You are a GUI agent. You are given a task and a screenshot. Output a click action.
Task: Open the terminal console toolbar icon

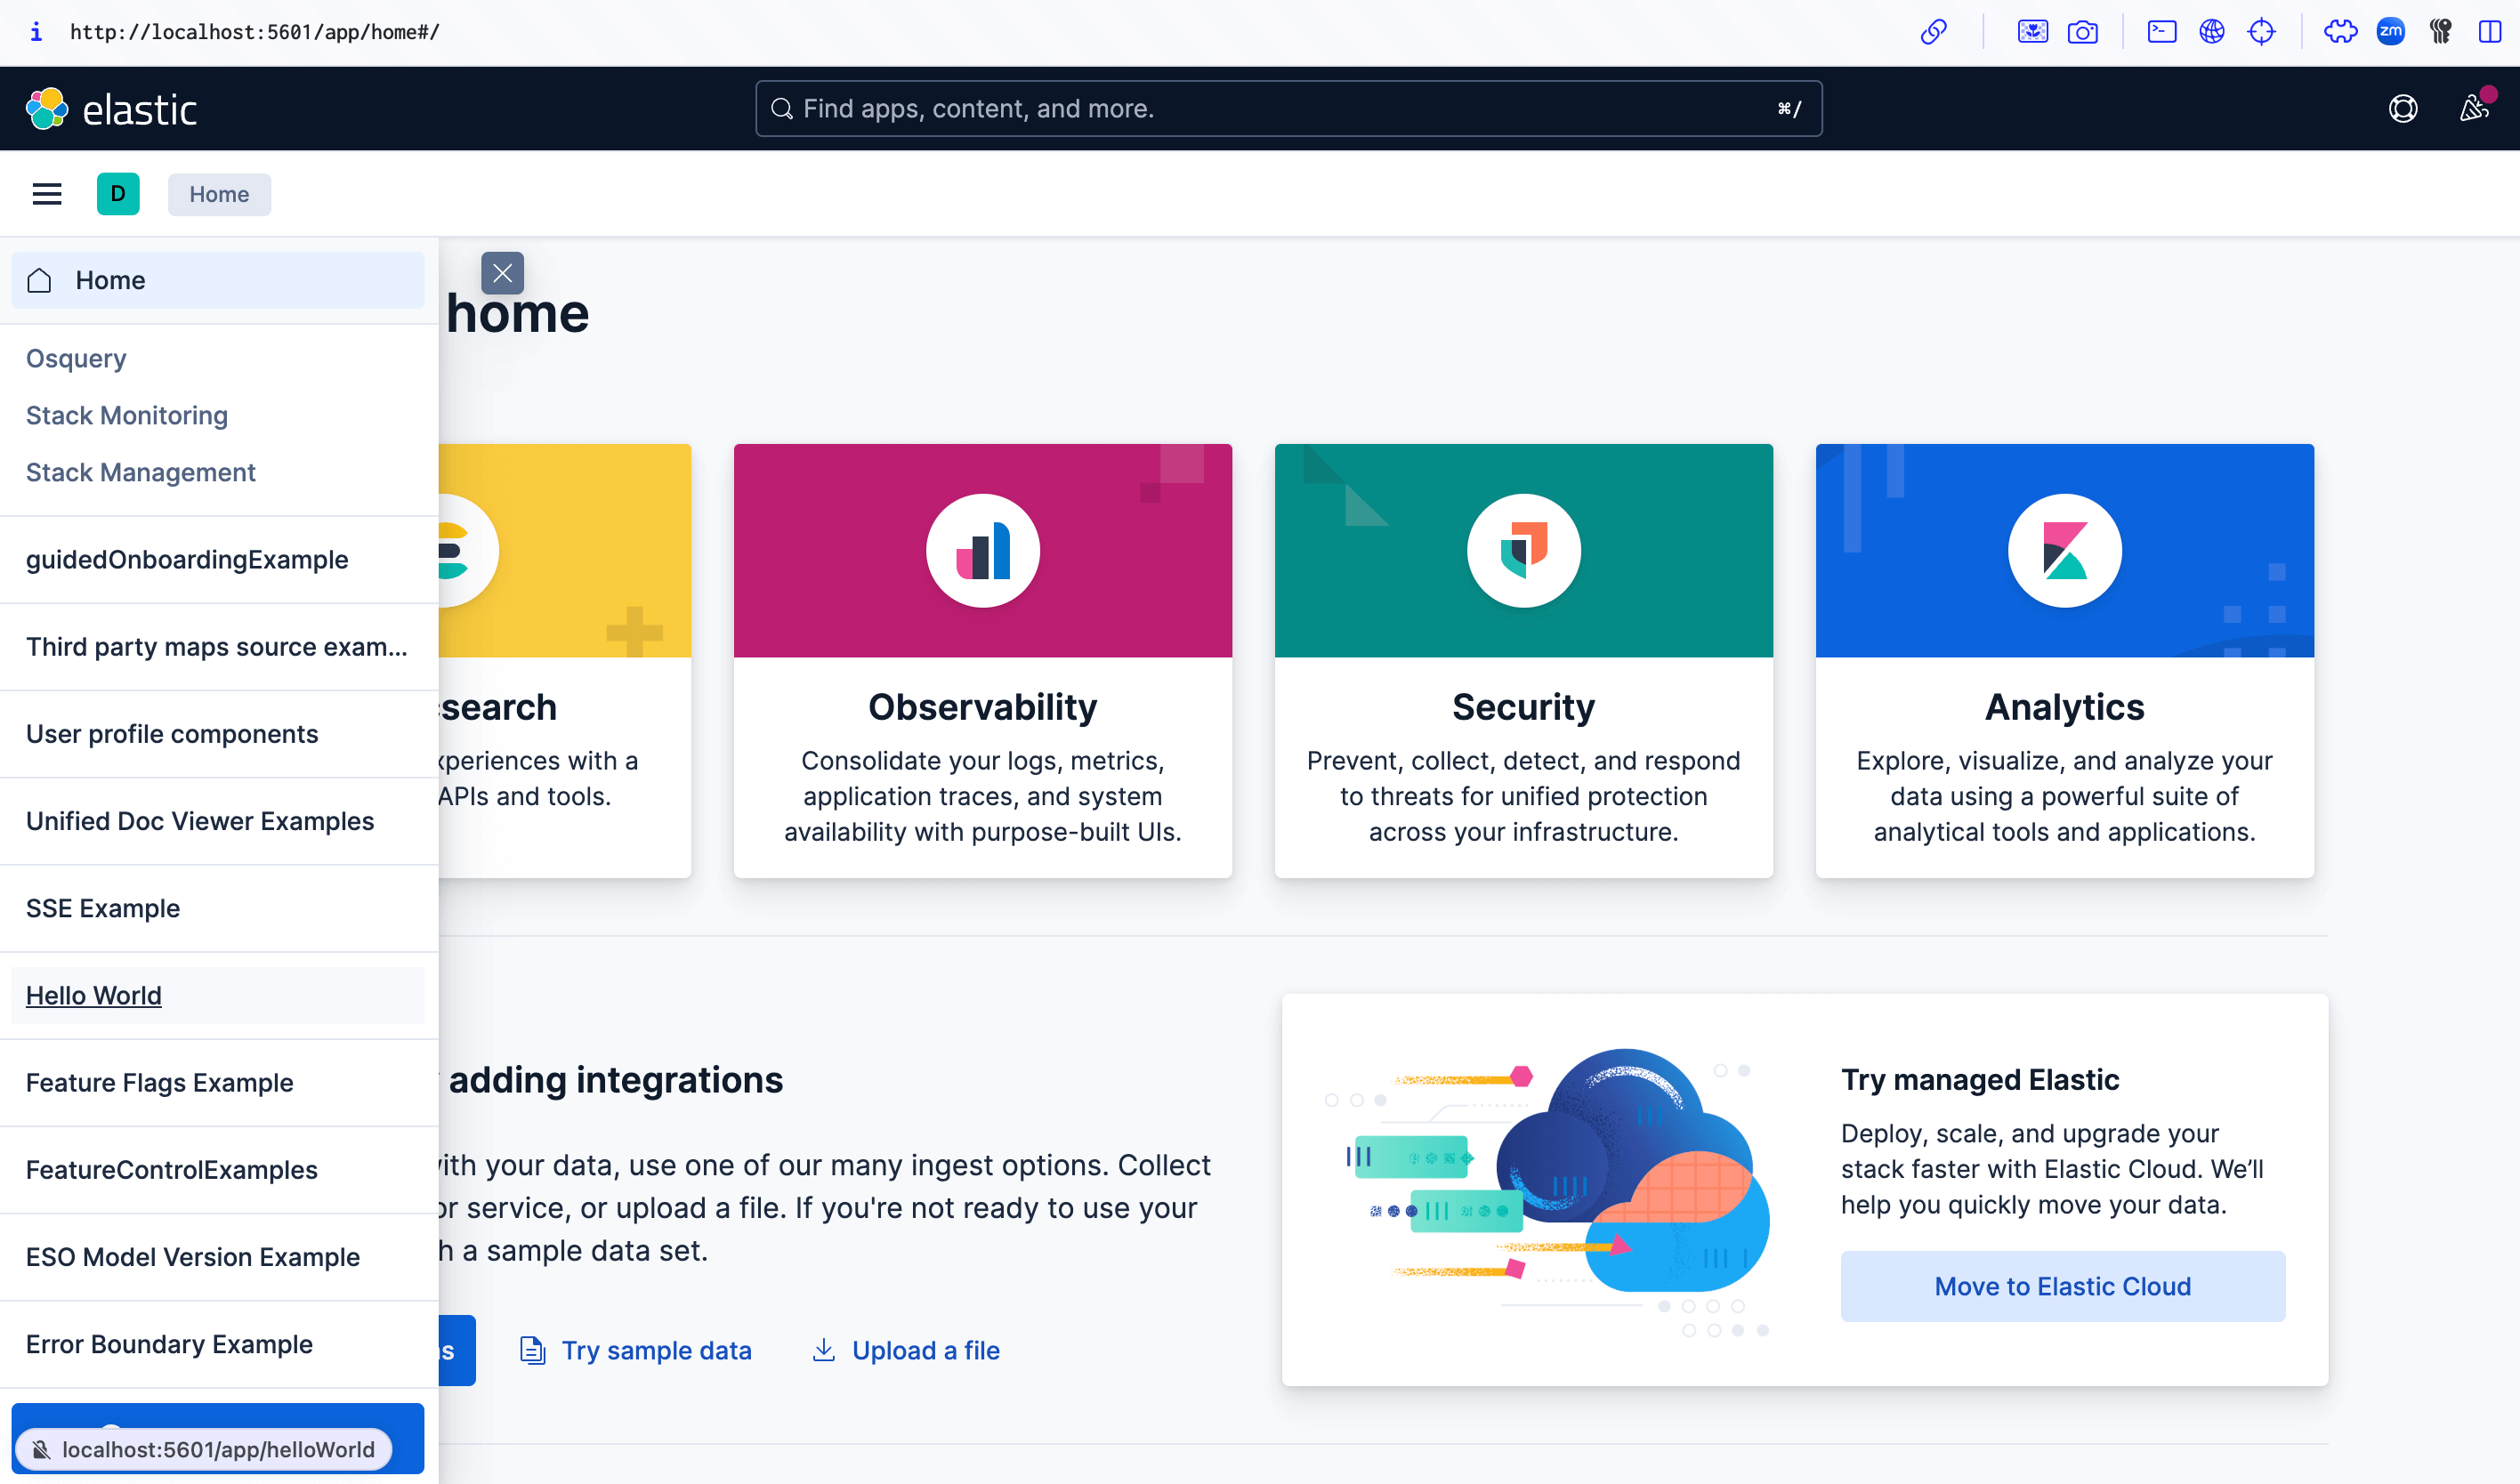[2162, 32]
